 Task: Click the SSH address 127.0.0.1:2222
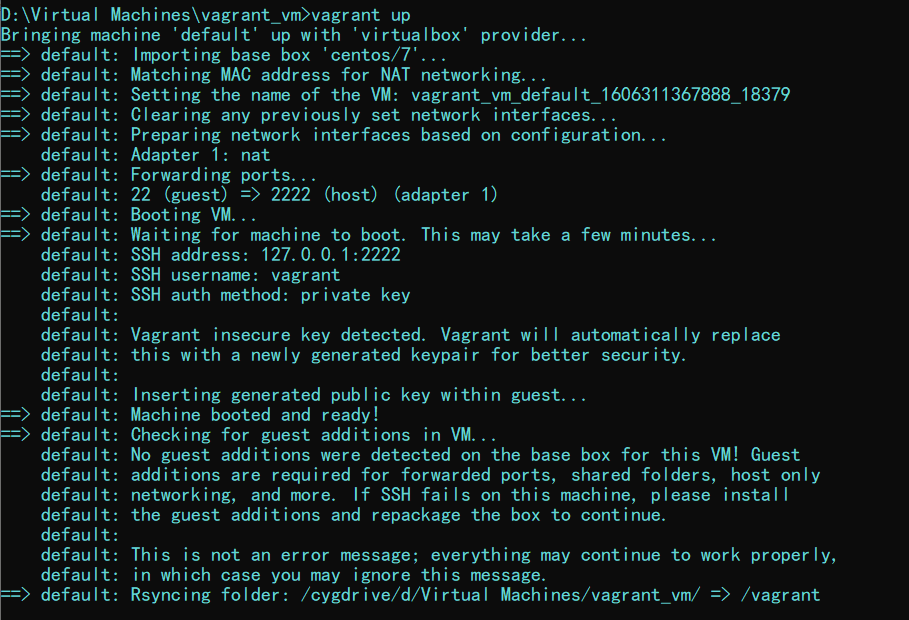tap(330, 255)
